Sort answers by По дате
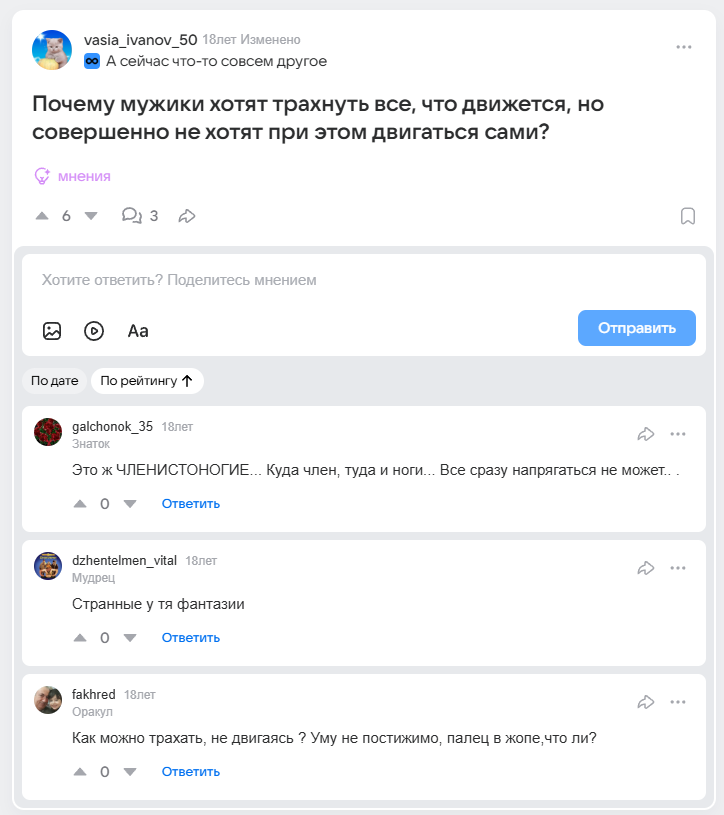The width and height of the screenshot is (724, 815). (54, 381)
